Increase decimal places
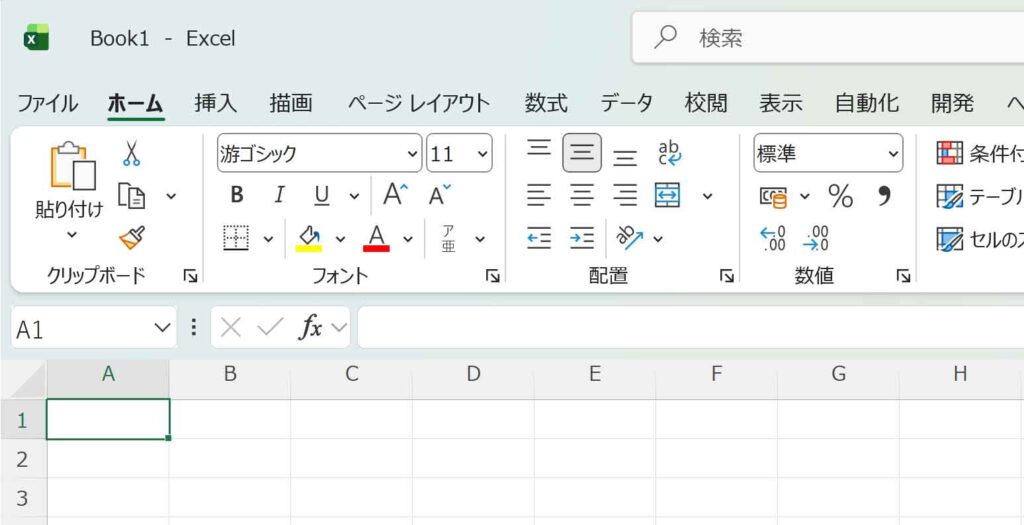 pyautogui.click(x=774, y=238)
